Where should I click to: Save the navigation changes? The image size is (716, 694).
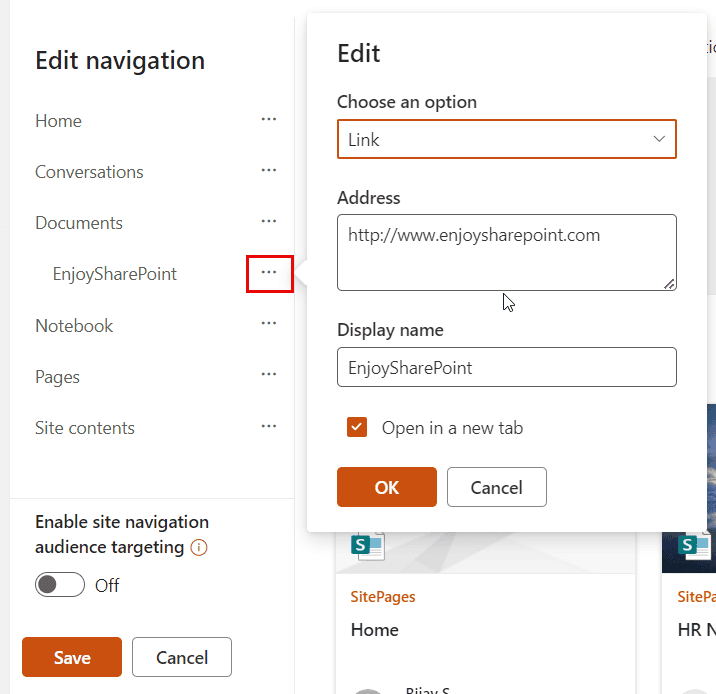[72, 657]
